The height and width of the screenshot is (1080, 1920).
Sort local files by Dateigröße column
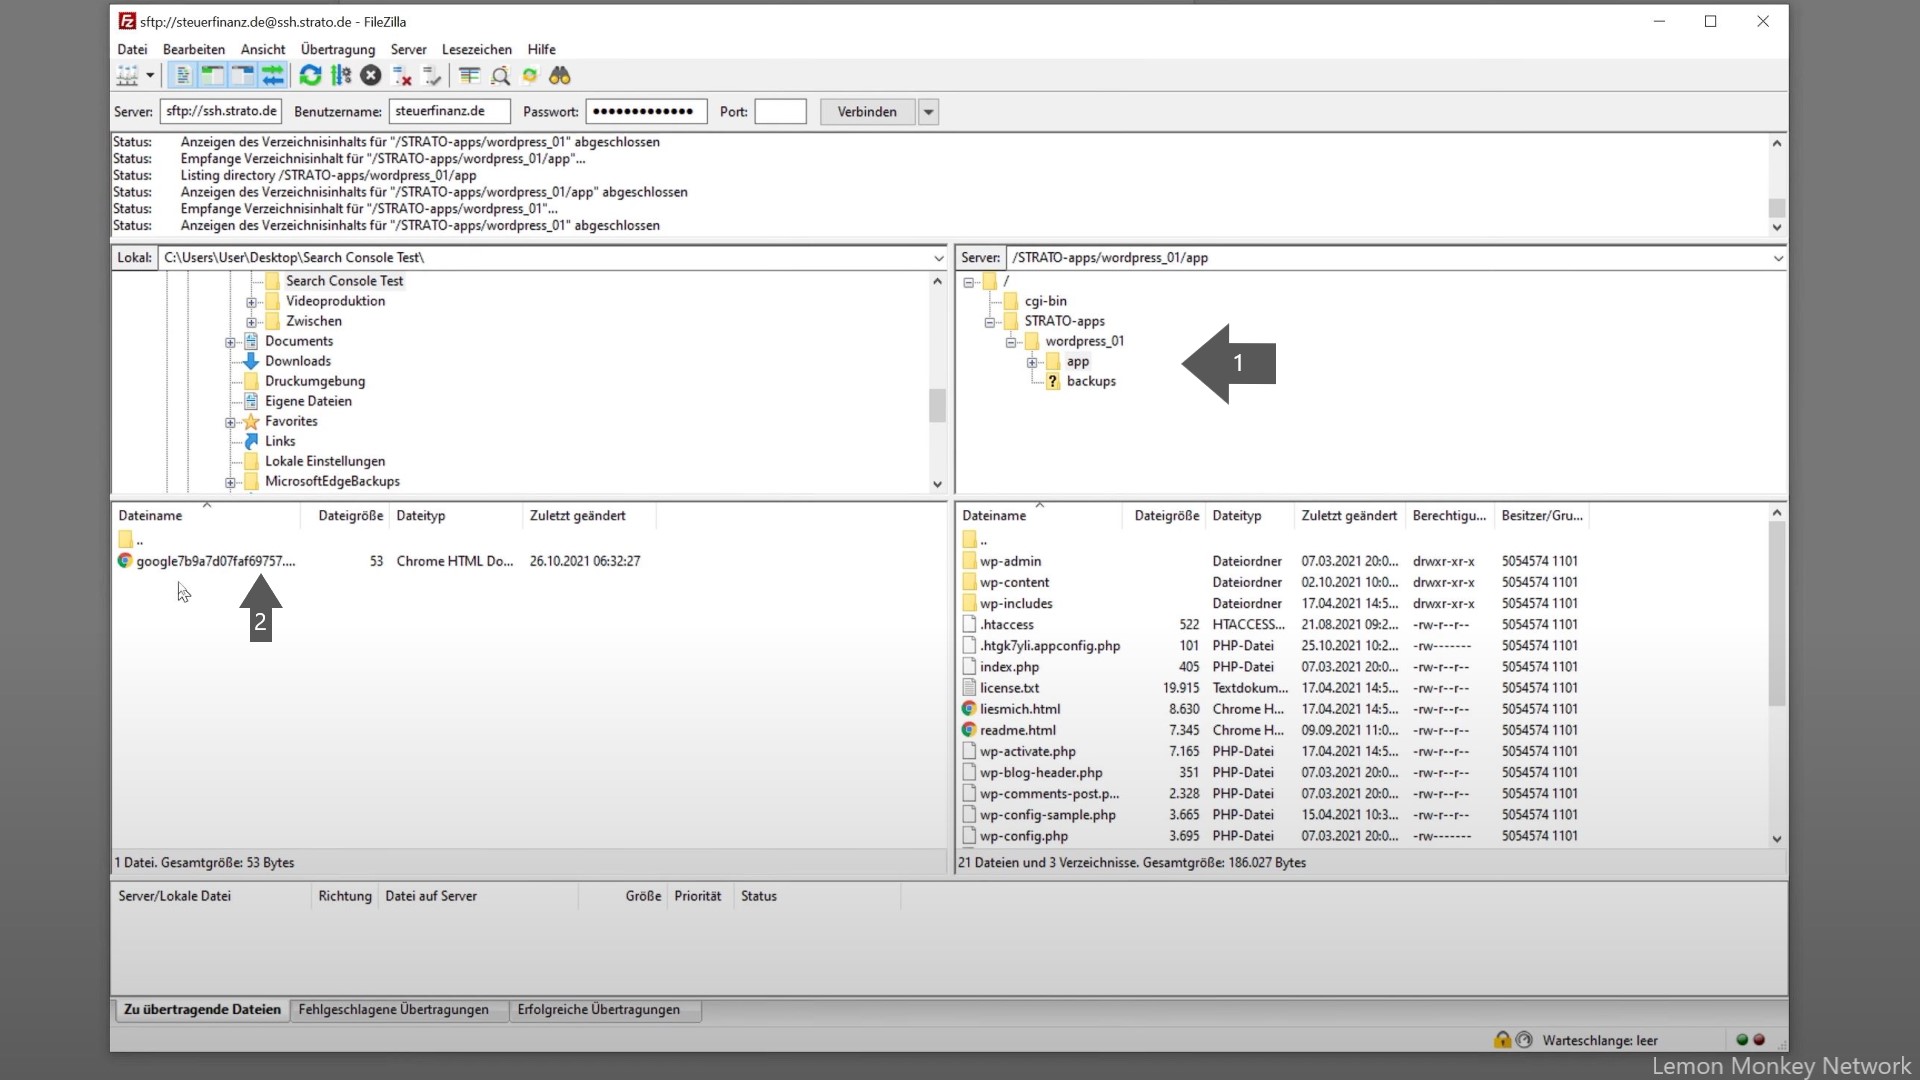point(345,516)
